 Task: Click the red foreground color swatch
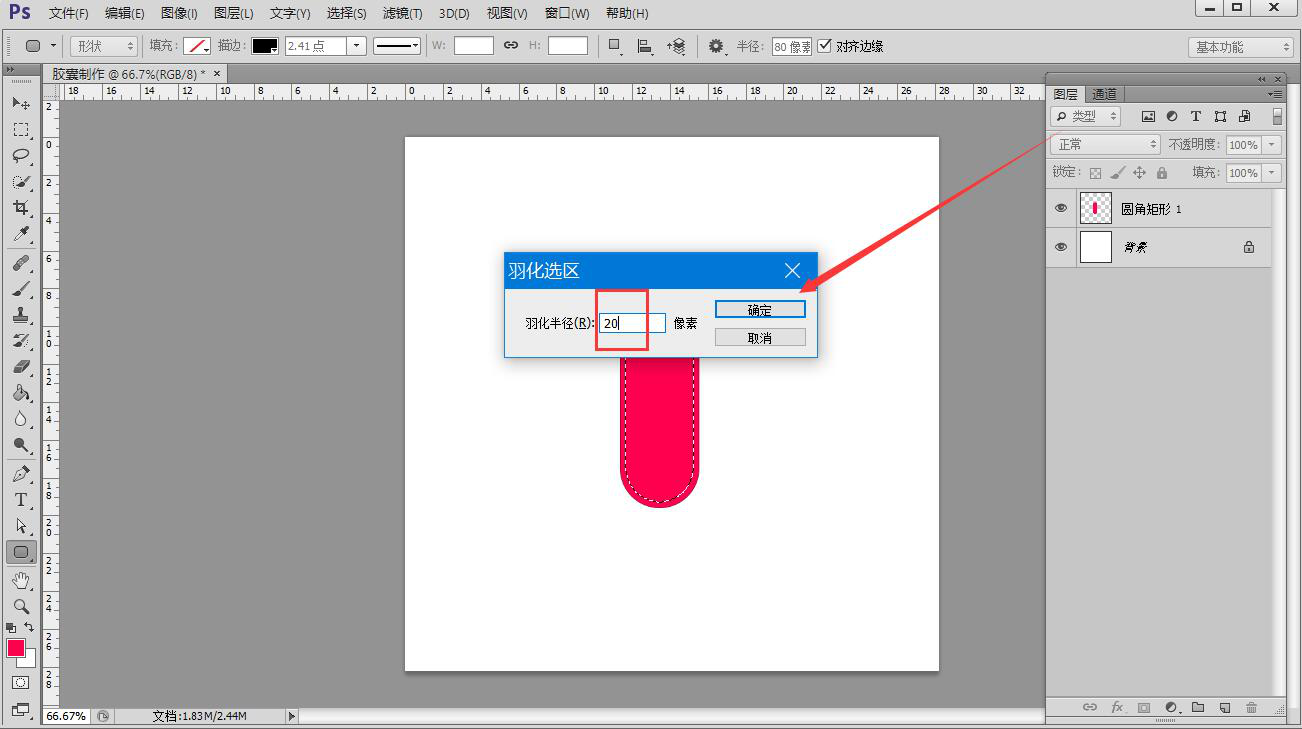(16, 648)
